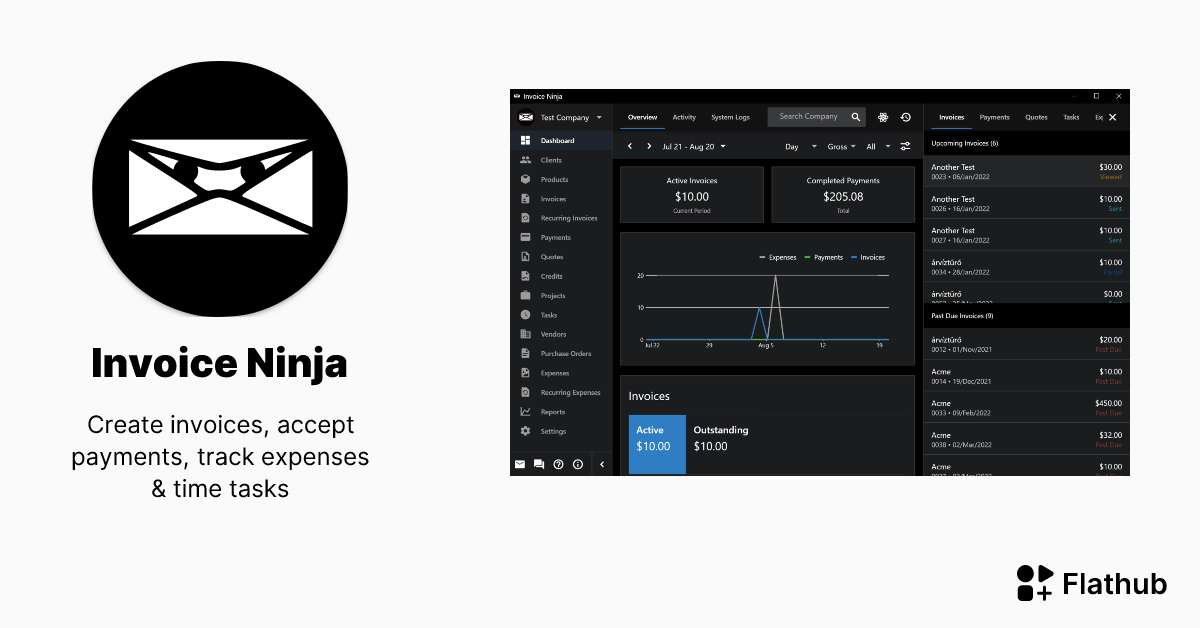Open the system health check icon
The width and height of the screenshot is (1200, 628).
pos(882,117)
